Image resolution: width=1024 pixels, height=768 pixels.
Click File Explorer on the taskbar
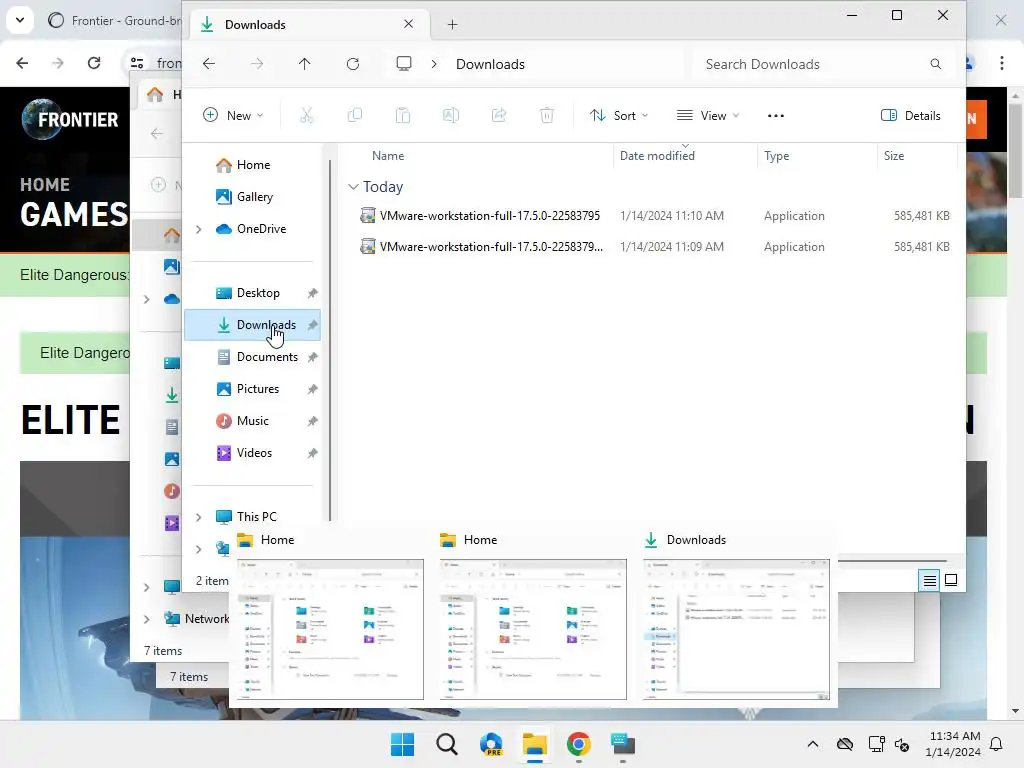pyautogui.click(x=535, y=744)
